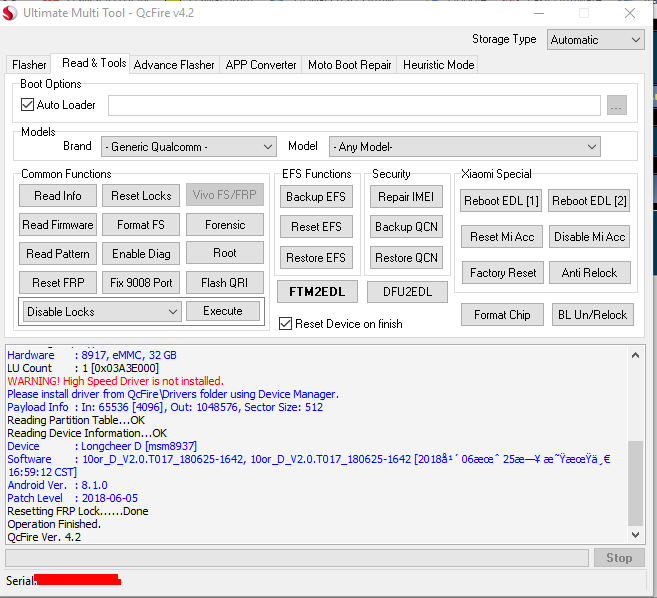The image size is (657, 598).
Task: Click the bottom progress bar
Action: click(297, 558)
